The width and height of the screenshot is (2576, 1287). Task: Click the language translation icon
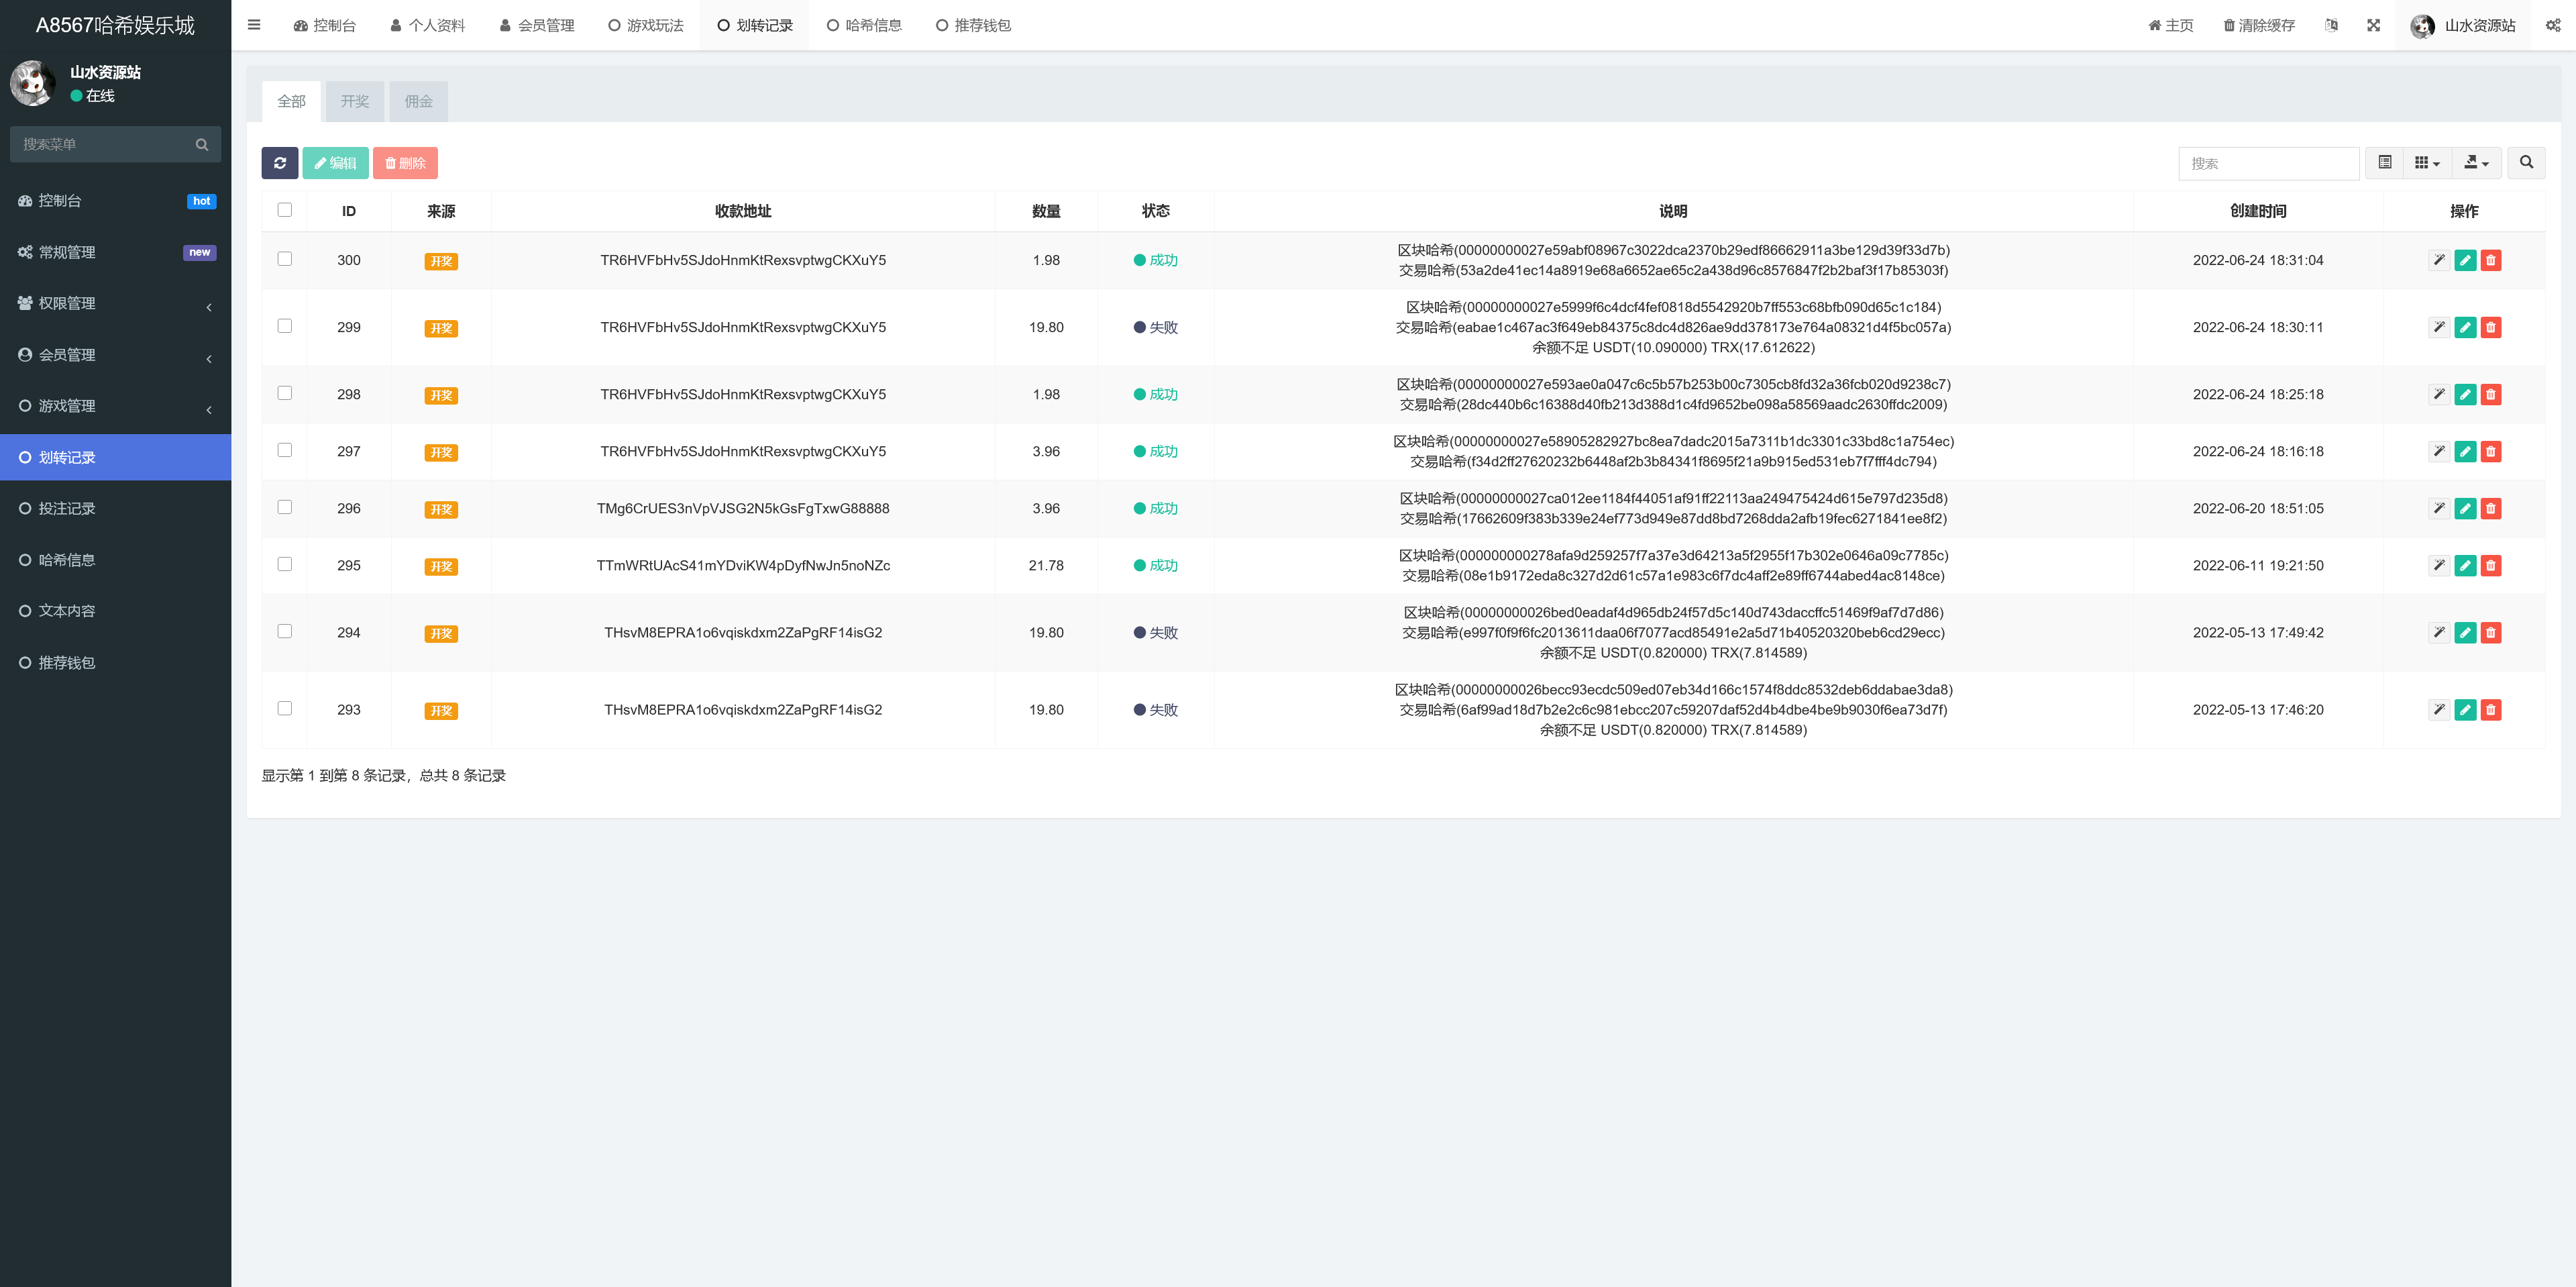click(x=2332, y=25)
